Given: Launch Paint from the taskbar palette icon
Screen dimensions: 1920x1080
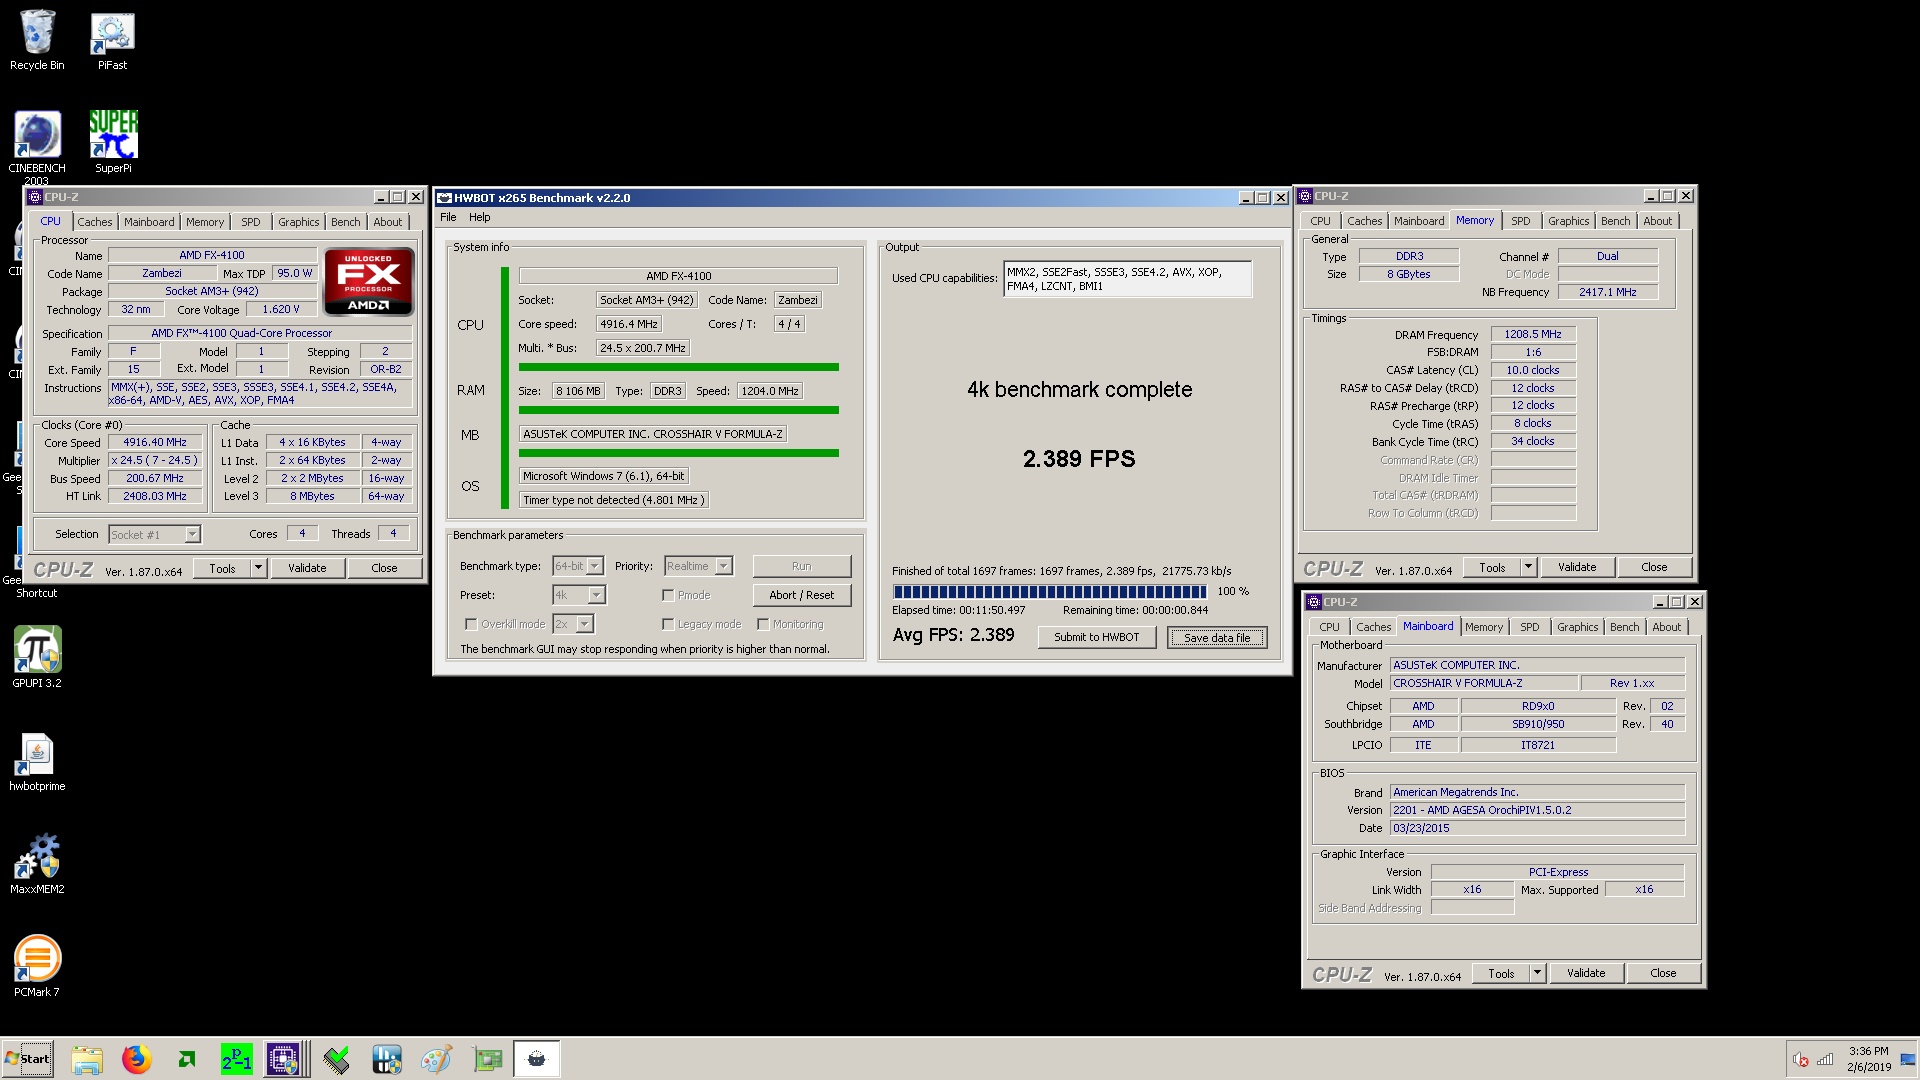Looking at the screenshot, I should click(x=437, y=1059).
